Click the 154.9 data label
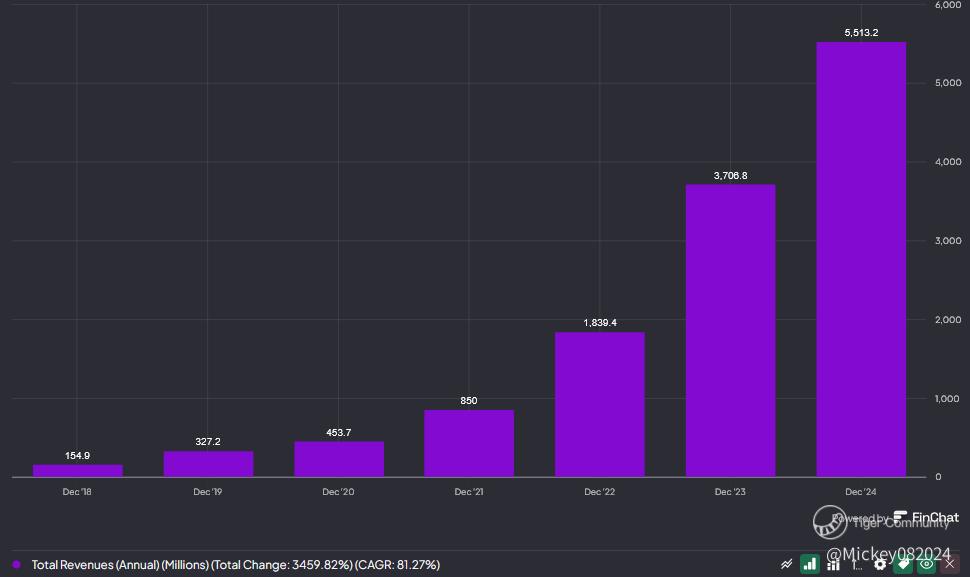 point(77,456)
